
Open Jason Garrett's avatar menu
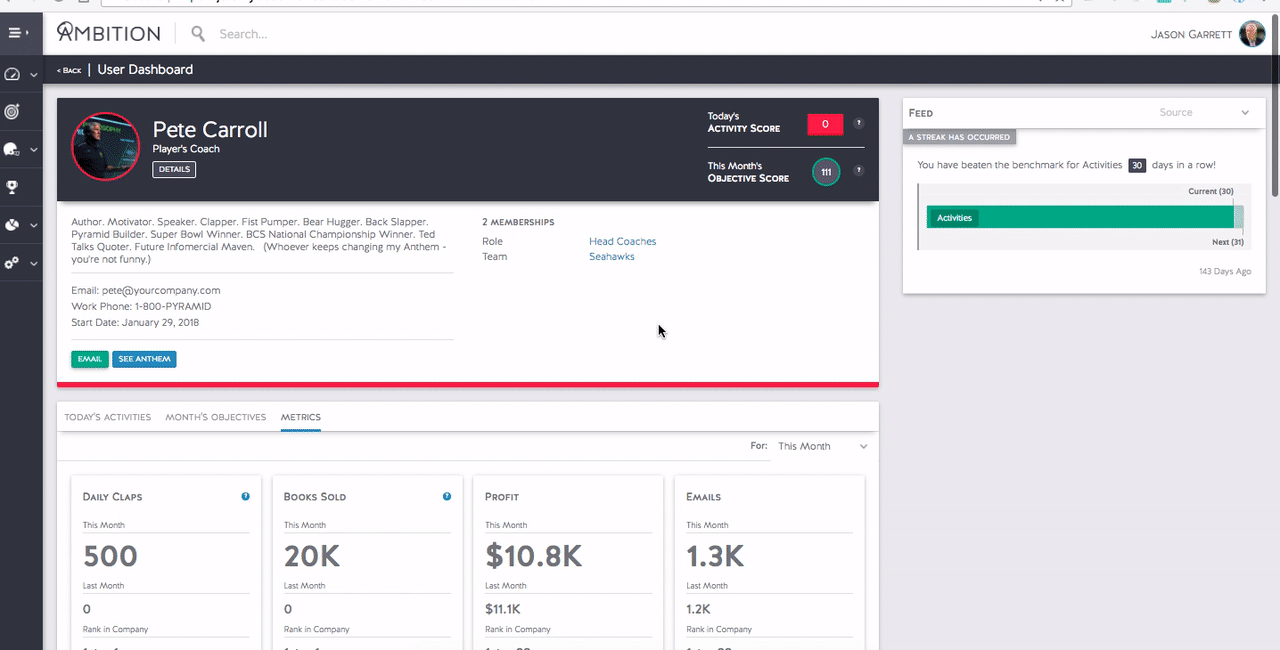click(x=1252, y=34)
